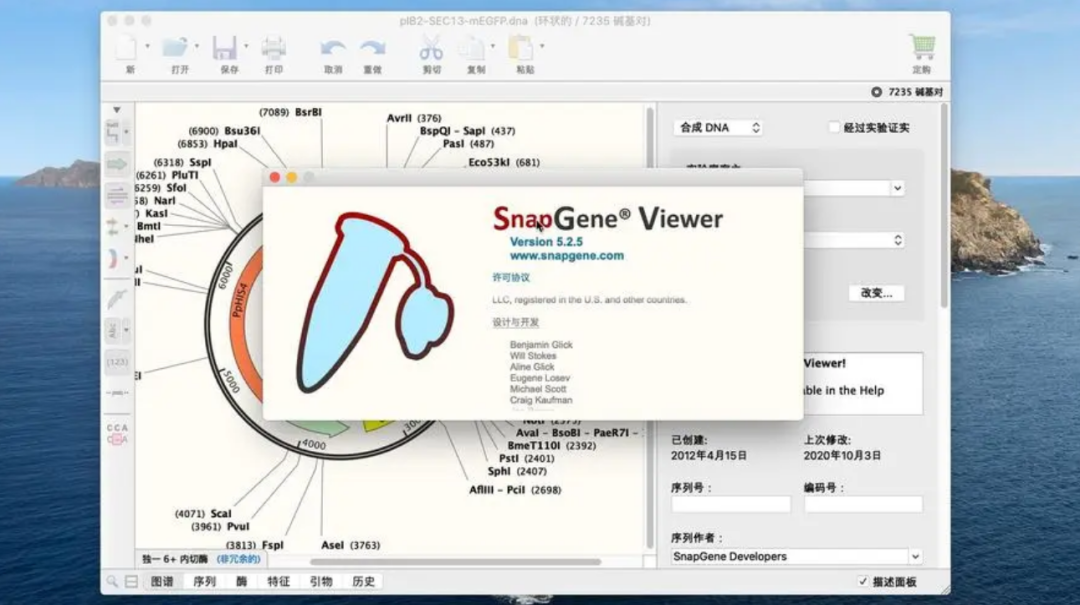1080x605 pixels.
Task: Click the Redo (重做) arrow icon
Action: click(x=371, y=47)
